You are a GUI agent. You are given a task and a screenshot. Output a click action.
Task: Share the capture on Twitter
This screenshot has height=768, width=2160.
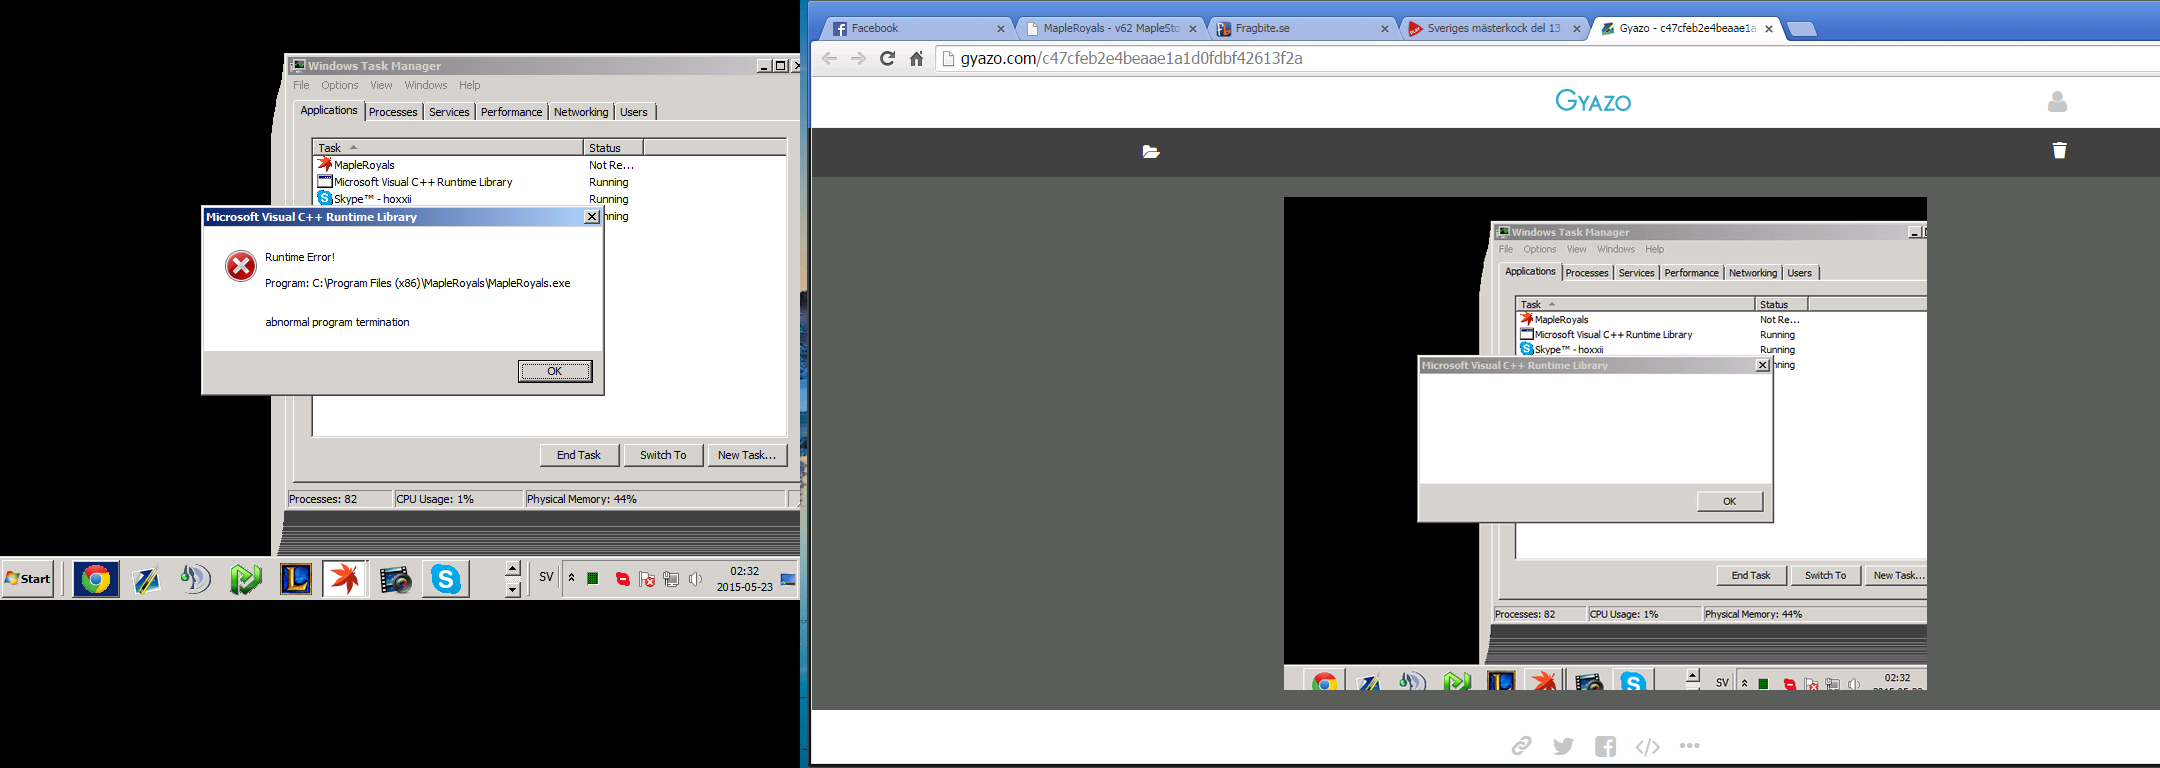tap(1563, 746)
